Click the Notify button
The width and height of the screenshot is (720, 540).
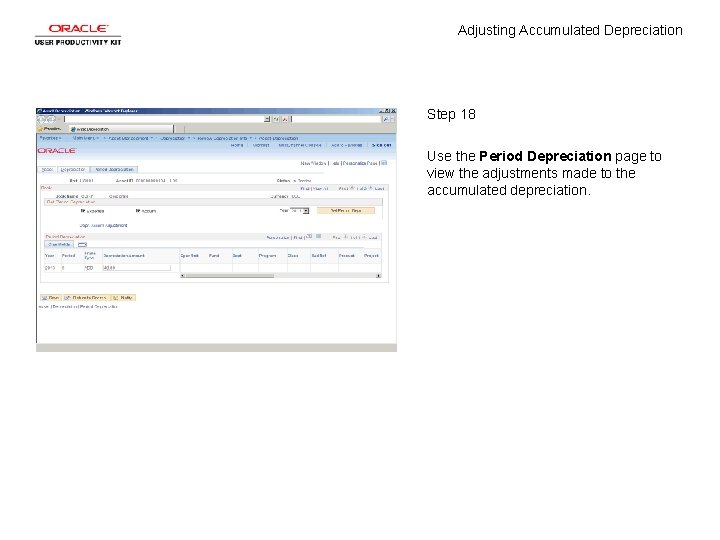coord(123,298)
